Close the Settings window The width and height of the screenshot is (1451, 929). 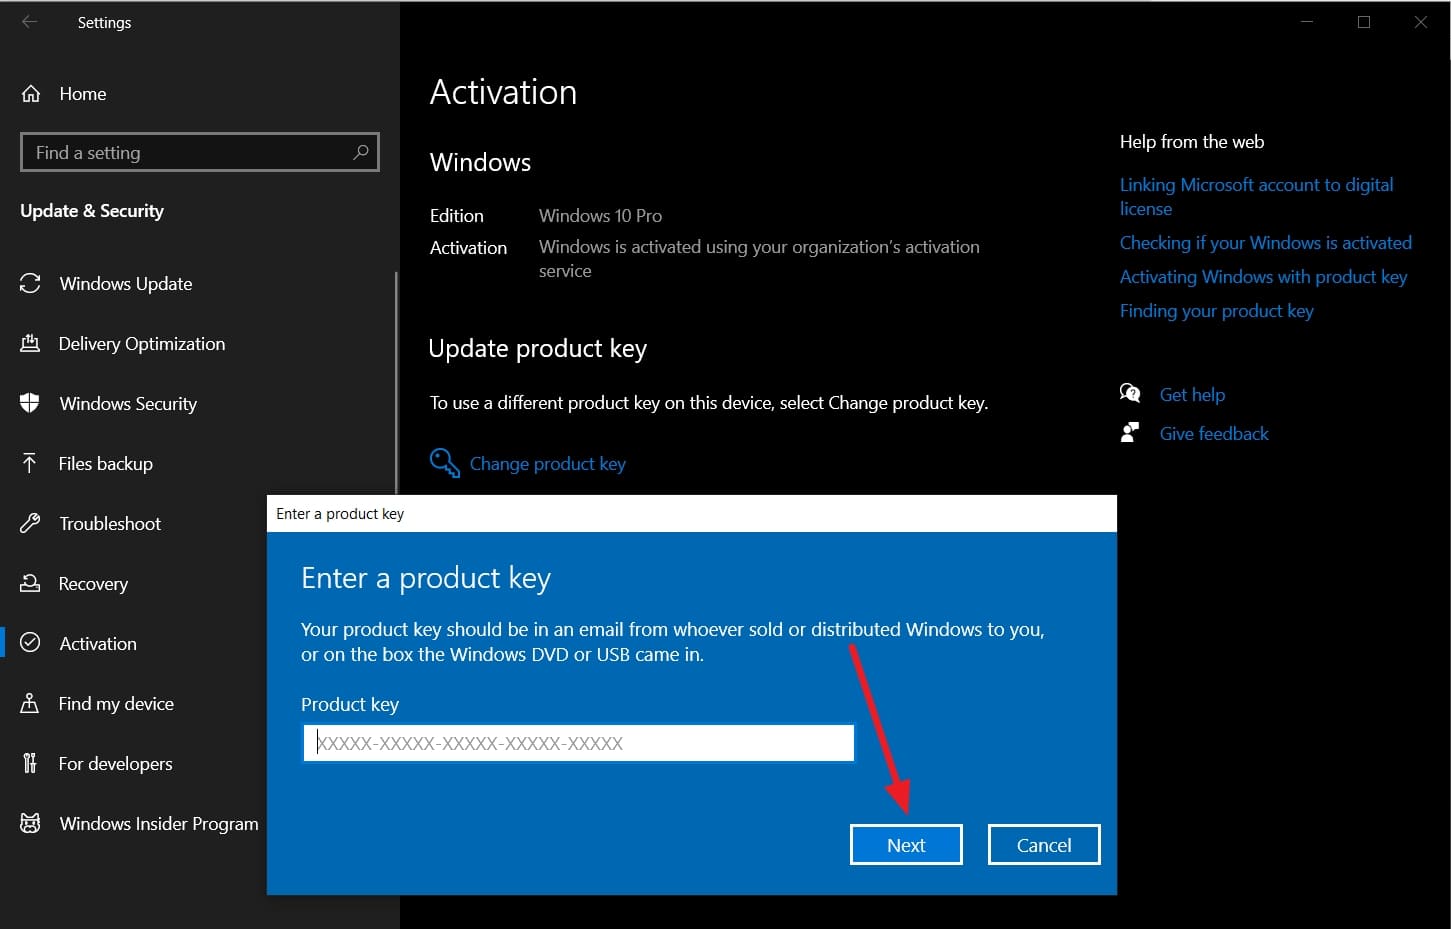click(x=1421, y=22)
